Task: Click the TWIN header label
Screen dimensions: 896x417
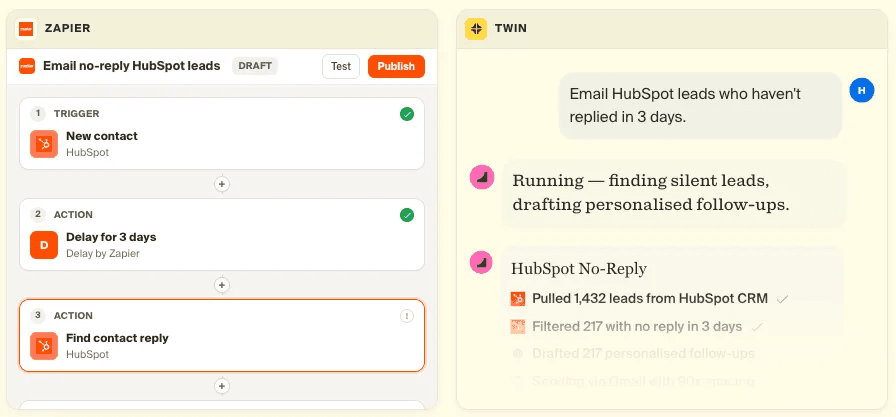Action: (511, 28)
